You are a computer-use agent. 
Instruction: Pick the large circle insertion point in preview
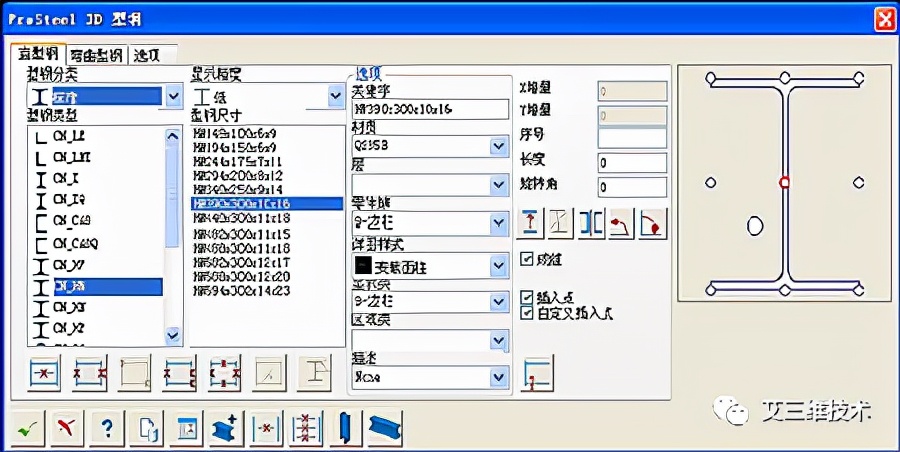point(755,226)
